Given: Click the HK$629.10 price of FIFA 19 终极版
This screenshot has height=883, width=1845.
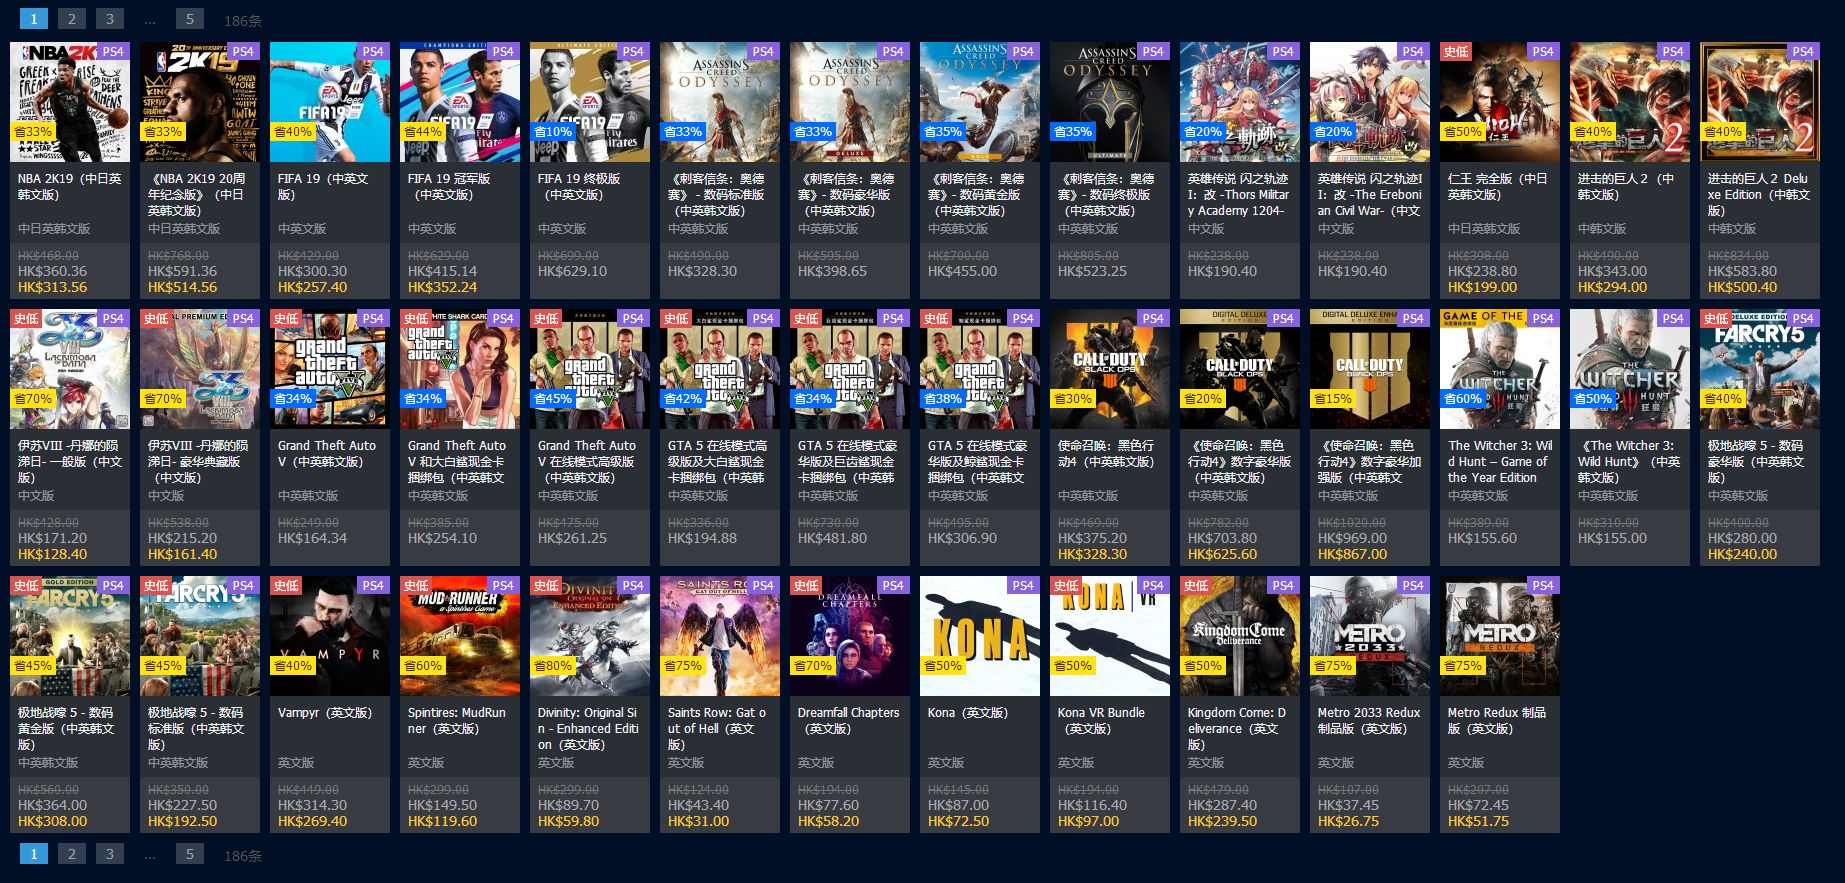Looking at the screenshot, I should pos(572,271).
